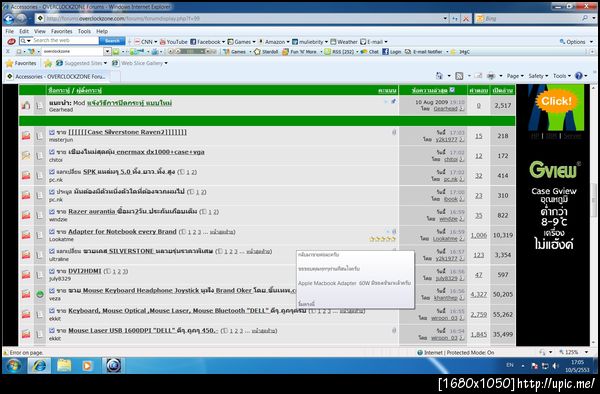Image resolution: width=600 pixels, height=394 pixels.
Task: Click check mark prefix of Razer aurantia thread
Action: tap(52, 212)
